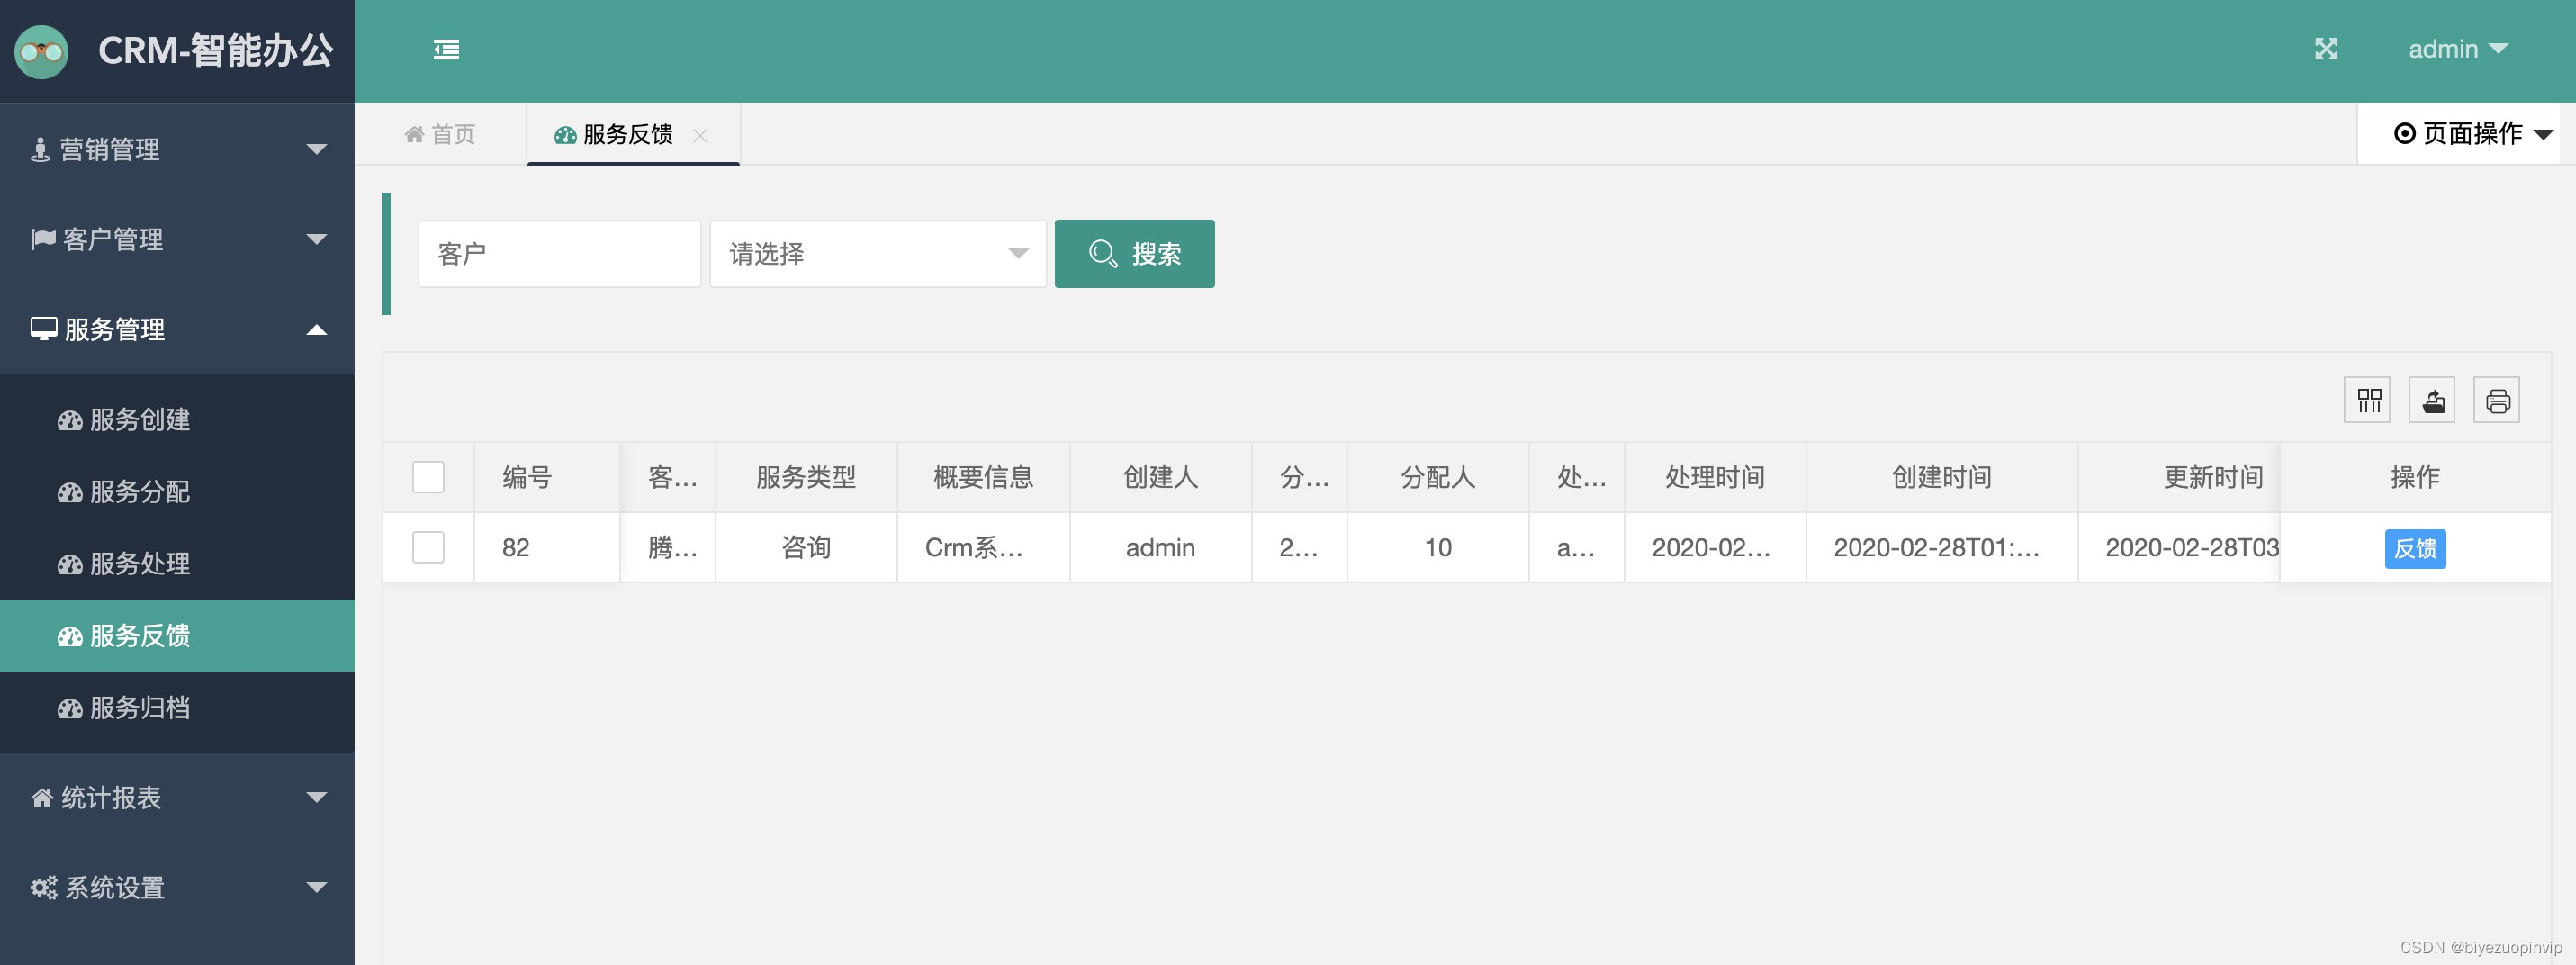Expand the 系统设置 menu arrow
The image size is (2576, 965).
pos(317,887)
